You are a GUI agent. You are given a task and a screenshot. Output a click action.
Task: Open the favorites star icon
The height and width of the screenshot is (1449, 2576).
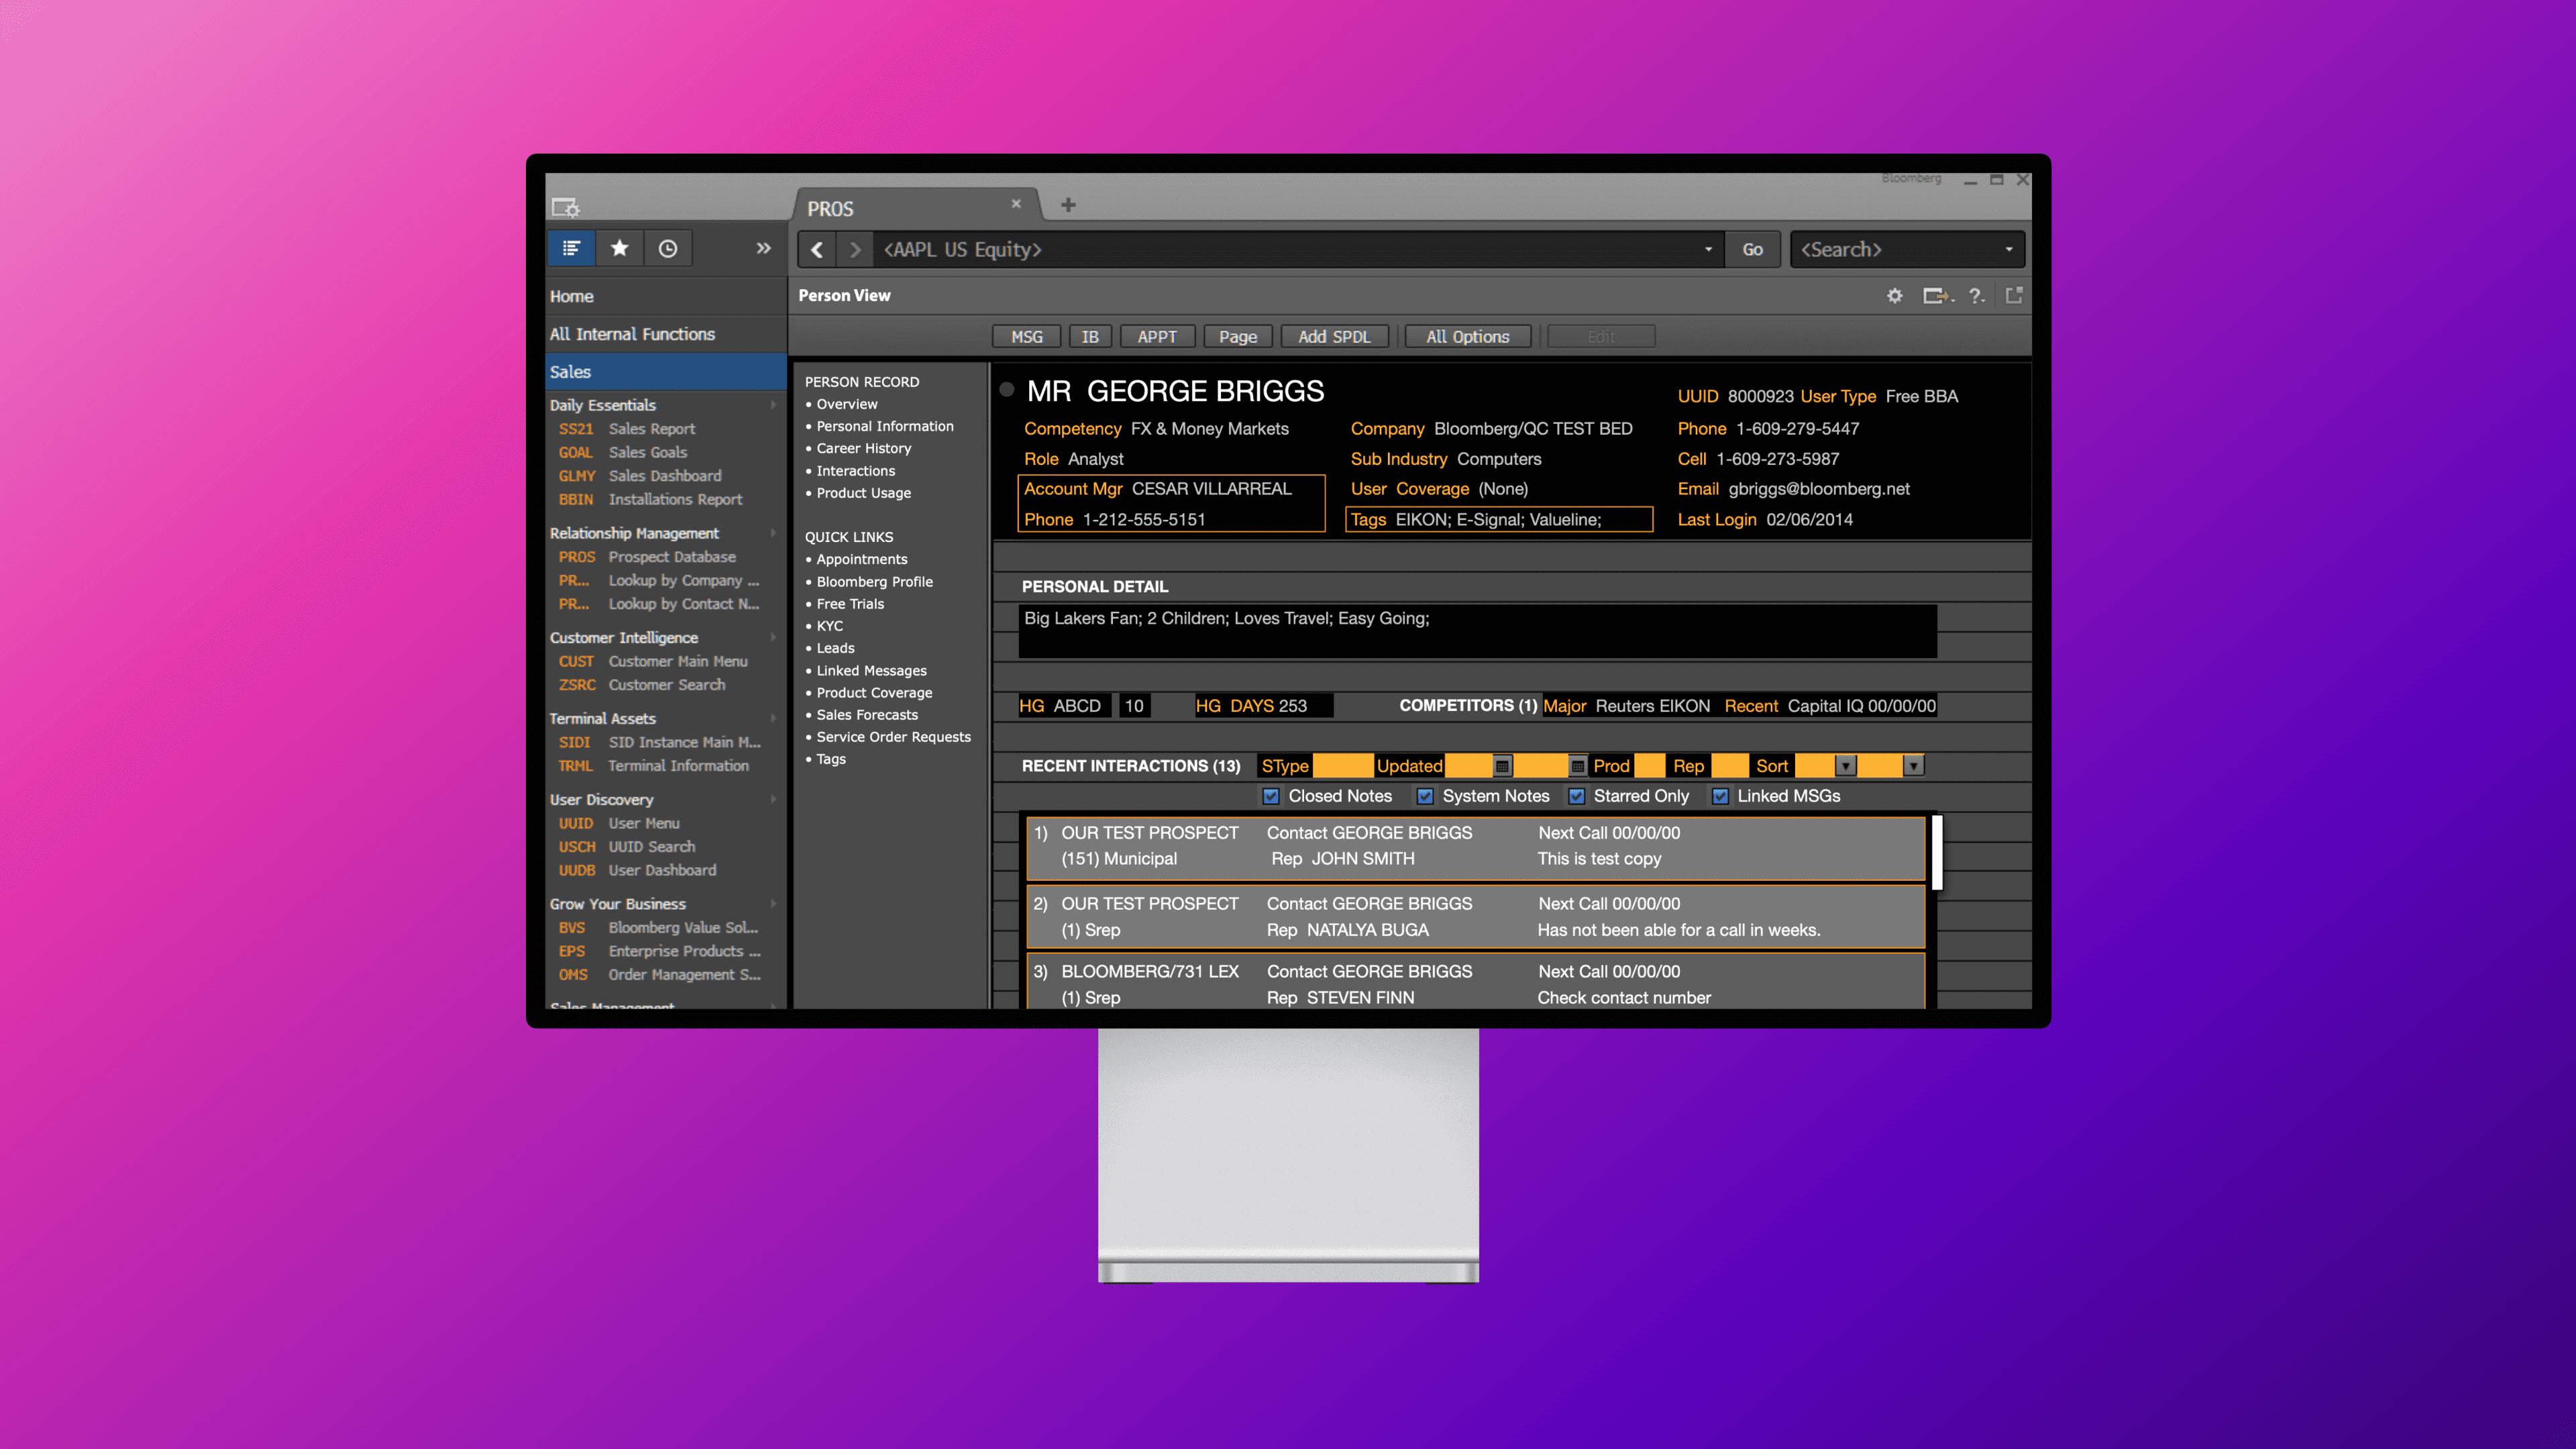coord(620,248)
